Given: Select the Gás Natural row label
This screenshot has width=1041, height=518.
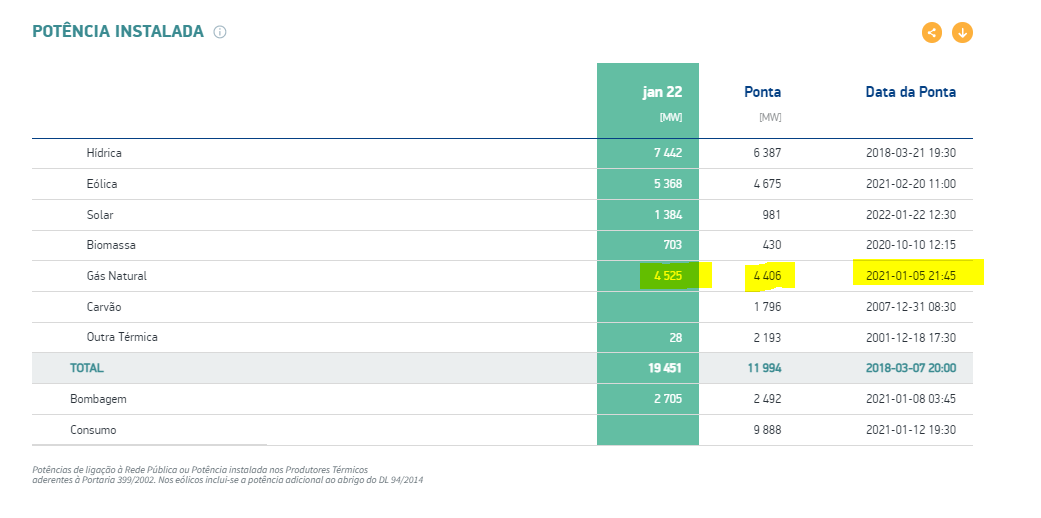Looking at the screenshot, I should point(116,275).
